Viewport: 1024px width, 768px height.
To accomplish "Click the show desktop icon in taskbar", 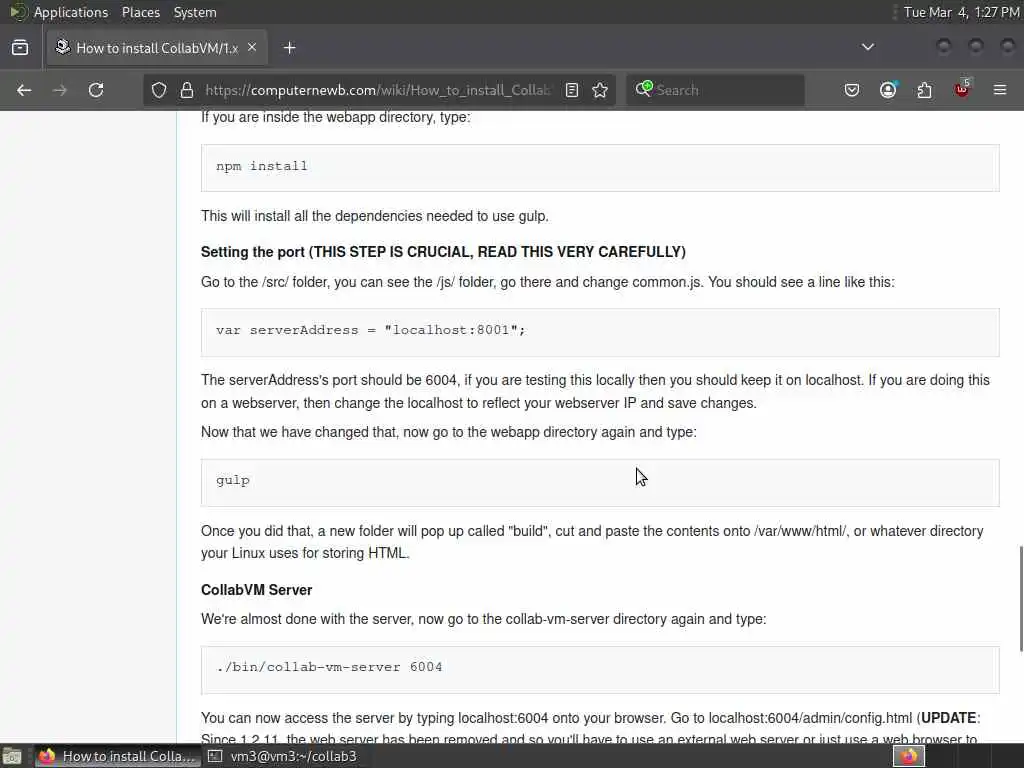I will [x=12, y=756].
